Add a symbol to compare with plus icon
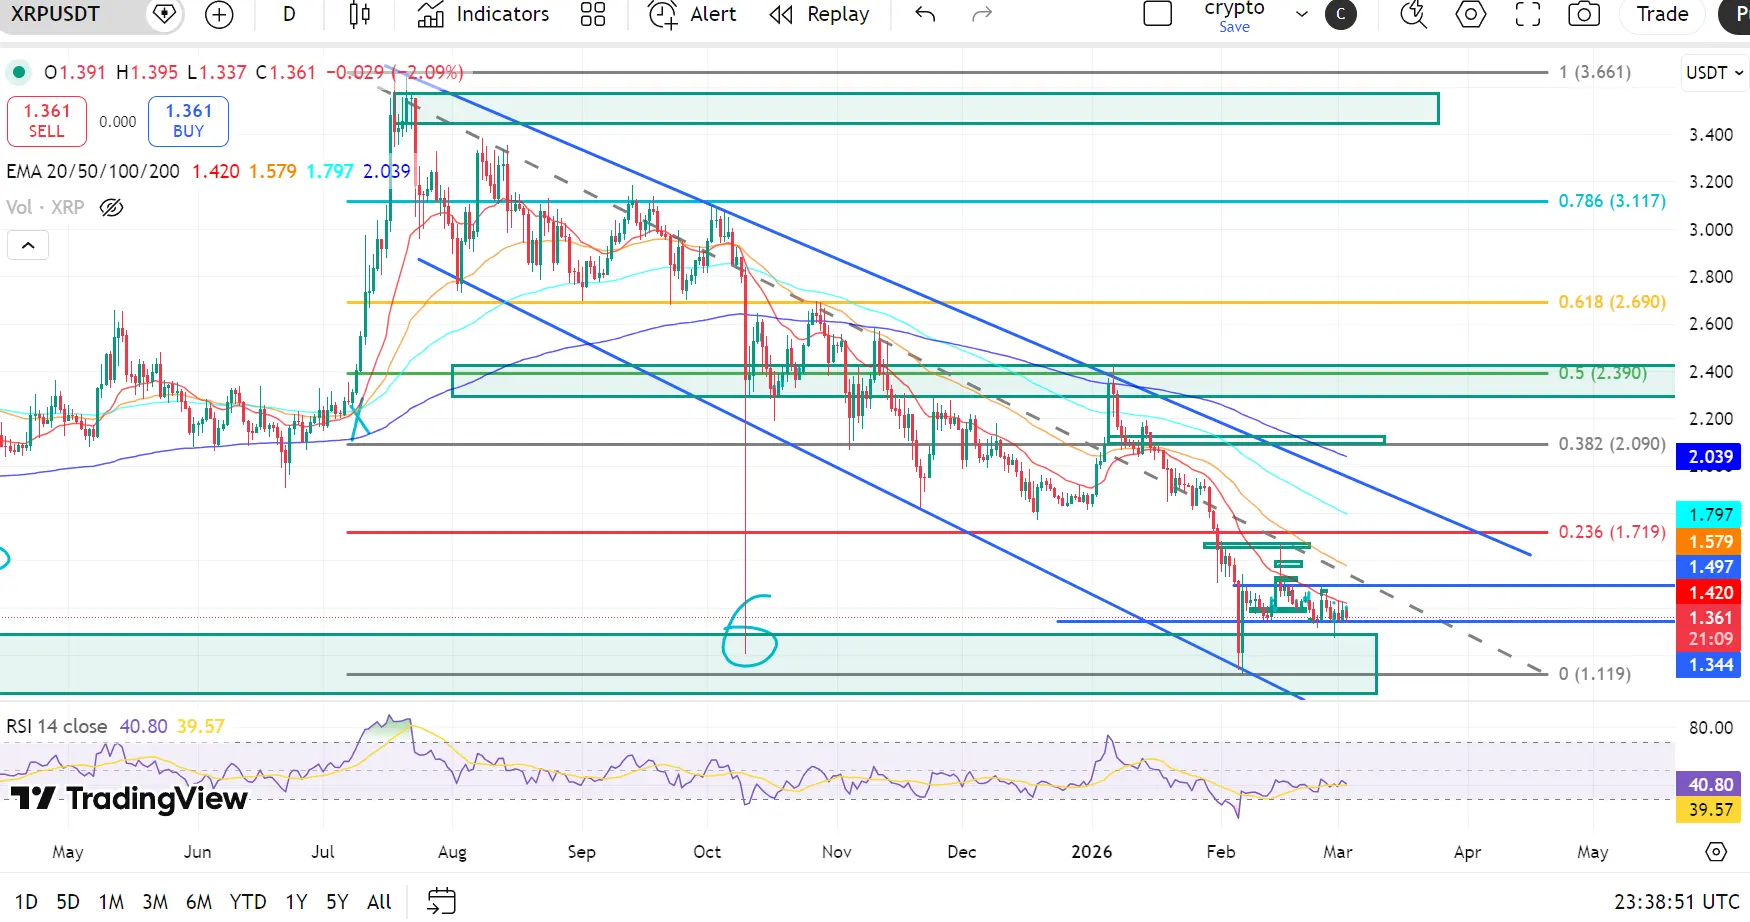Screen dimensions: 1750x922 [218, 14]
